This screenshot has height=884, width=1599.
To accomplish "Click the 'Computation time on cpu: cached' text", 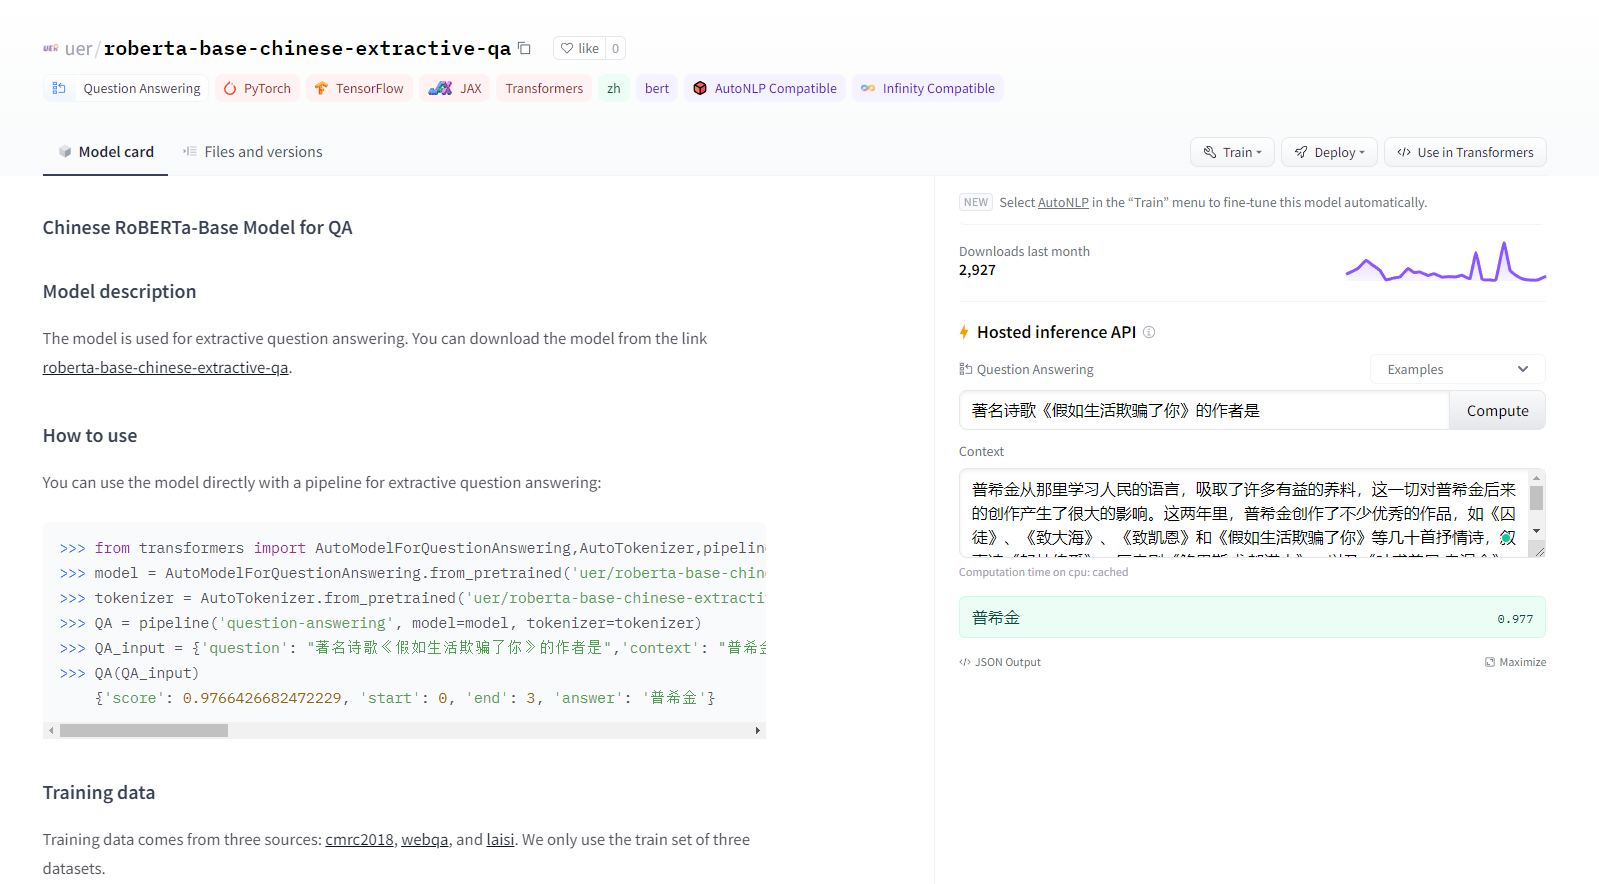I will coord(1043,572).
